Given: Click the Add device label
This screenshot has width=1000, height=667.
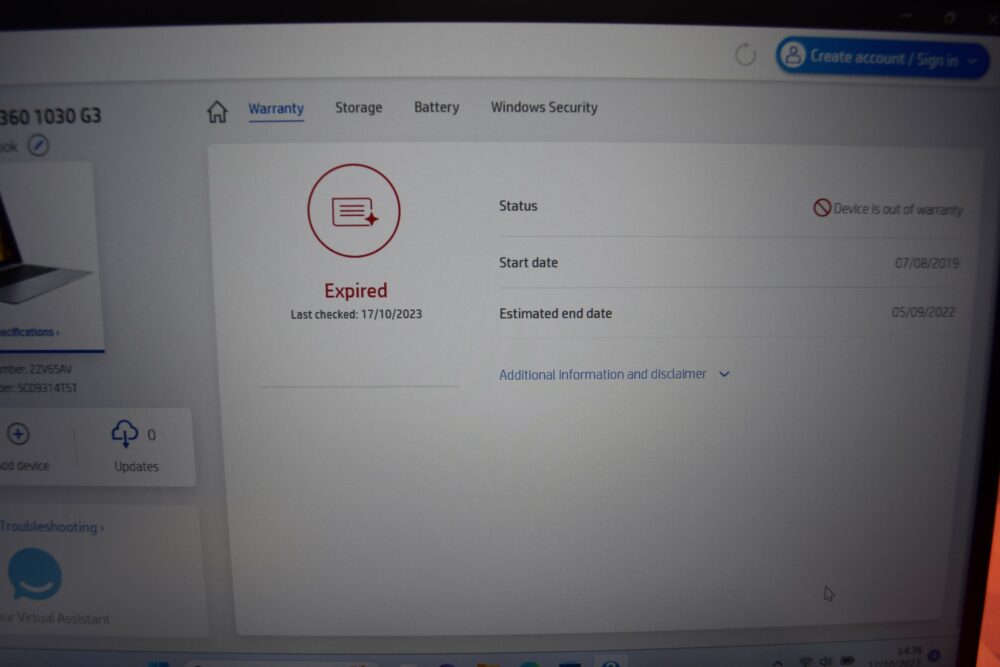Looking at the screenshot, I should pyautogui.click(x=25, y=465).
